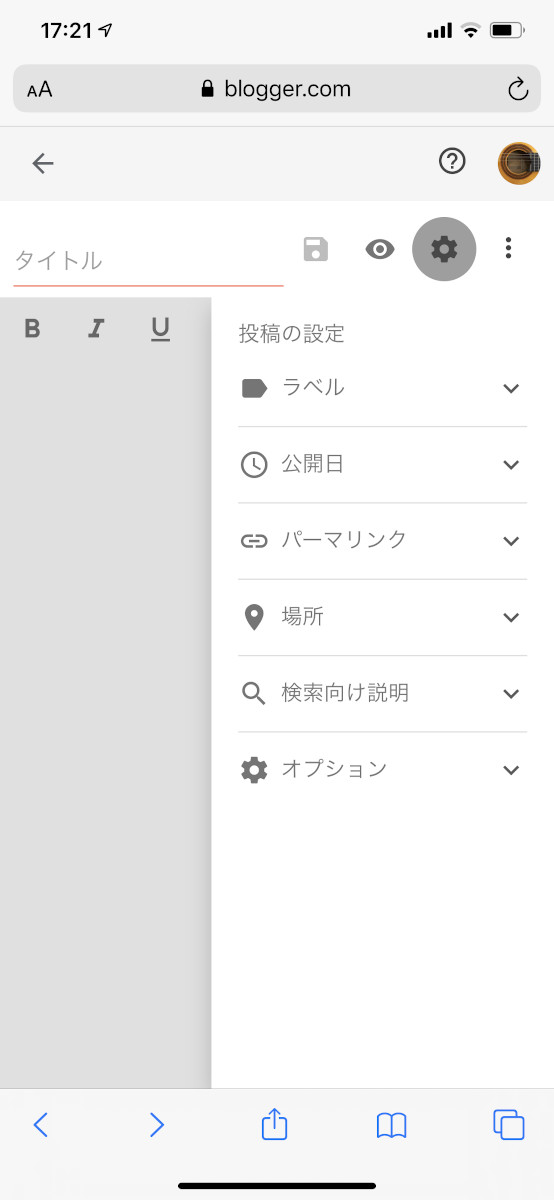Expand the 公開日 section chevron
The height and width of the screenshot is (1200, 554).
click(x=511, y=464)
